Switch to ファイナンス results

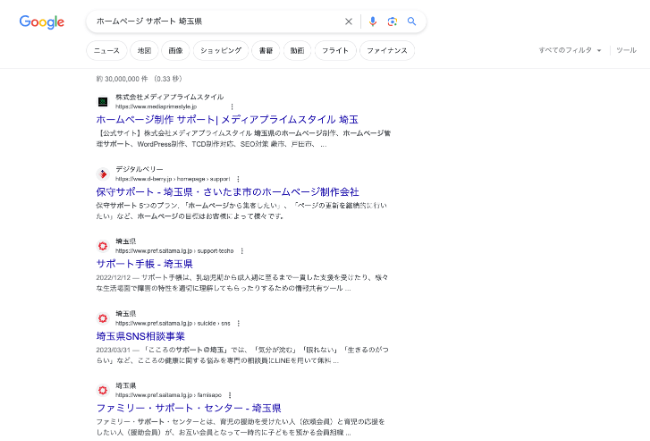click(x=387, y=51)
